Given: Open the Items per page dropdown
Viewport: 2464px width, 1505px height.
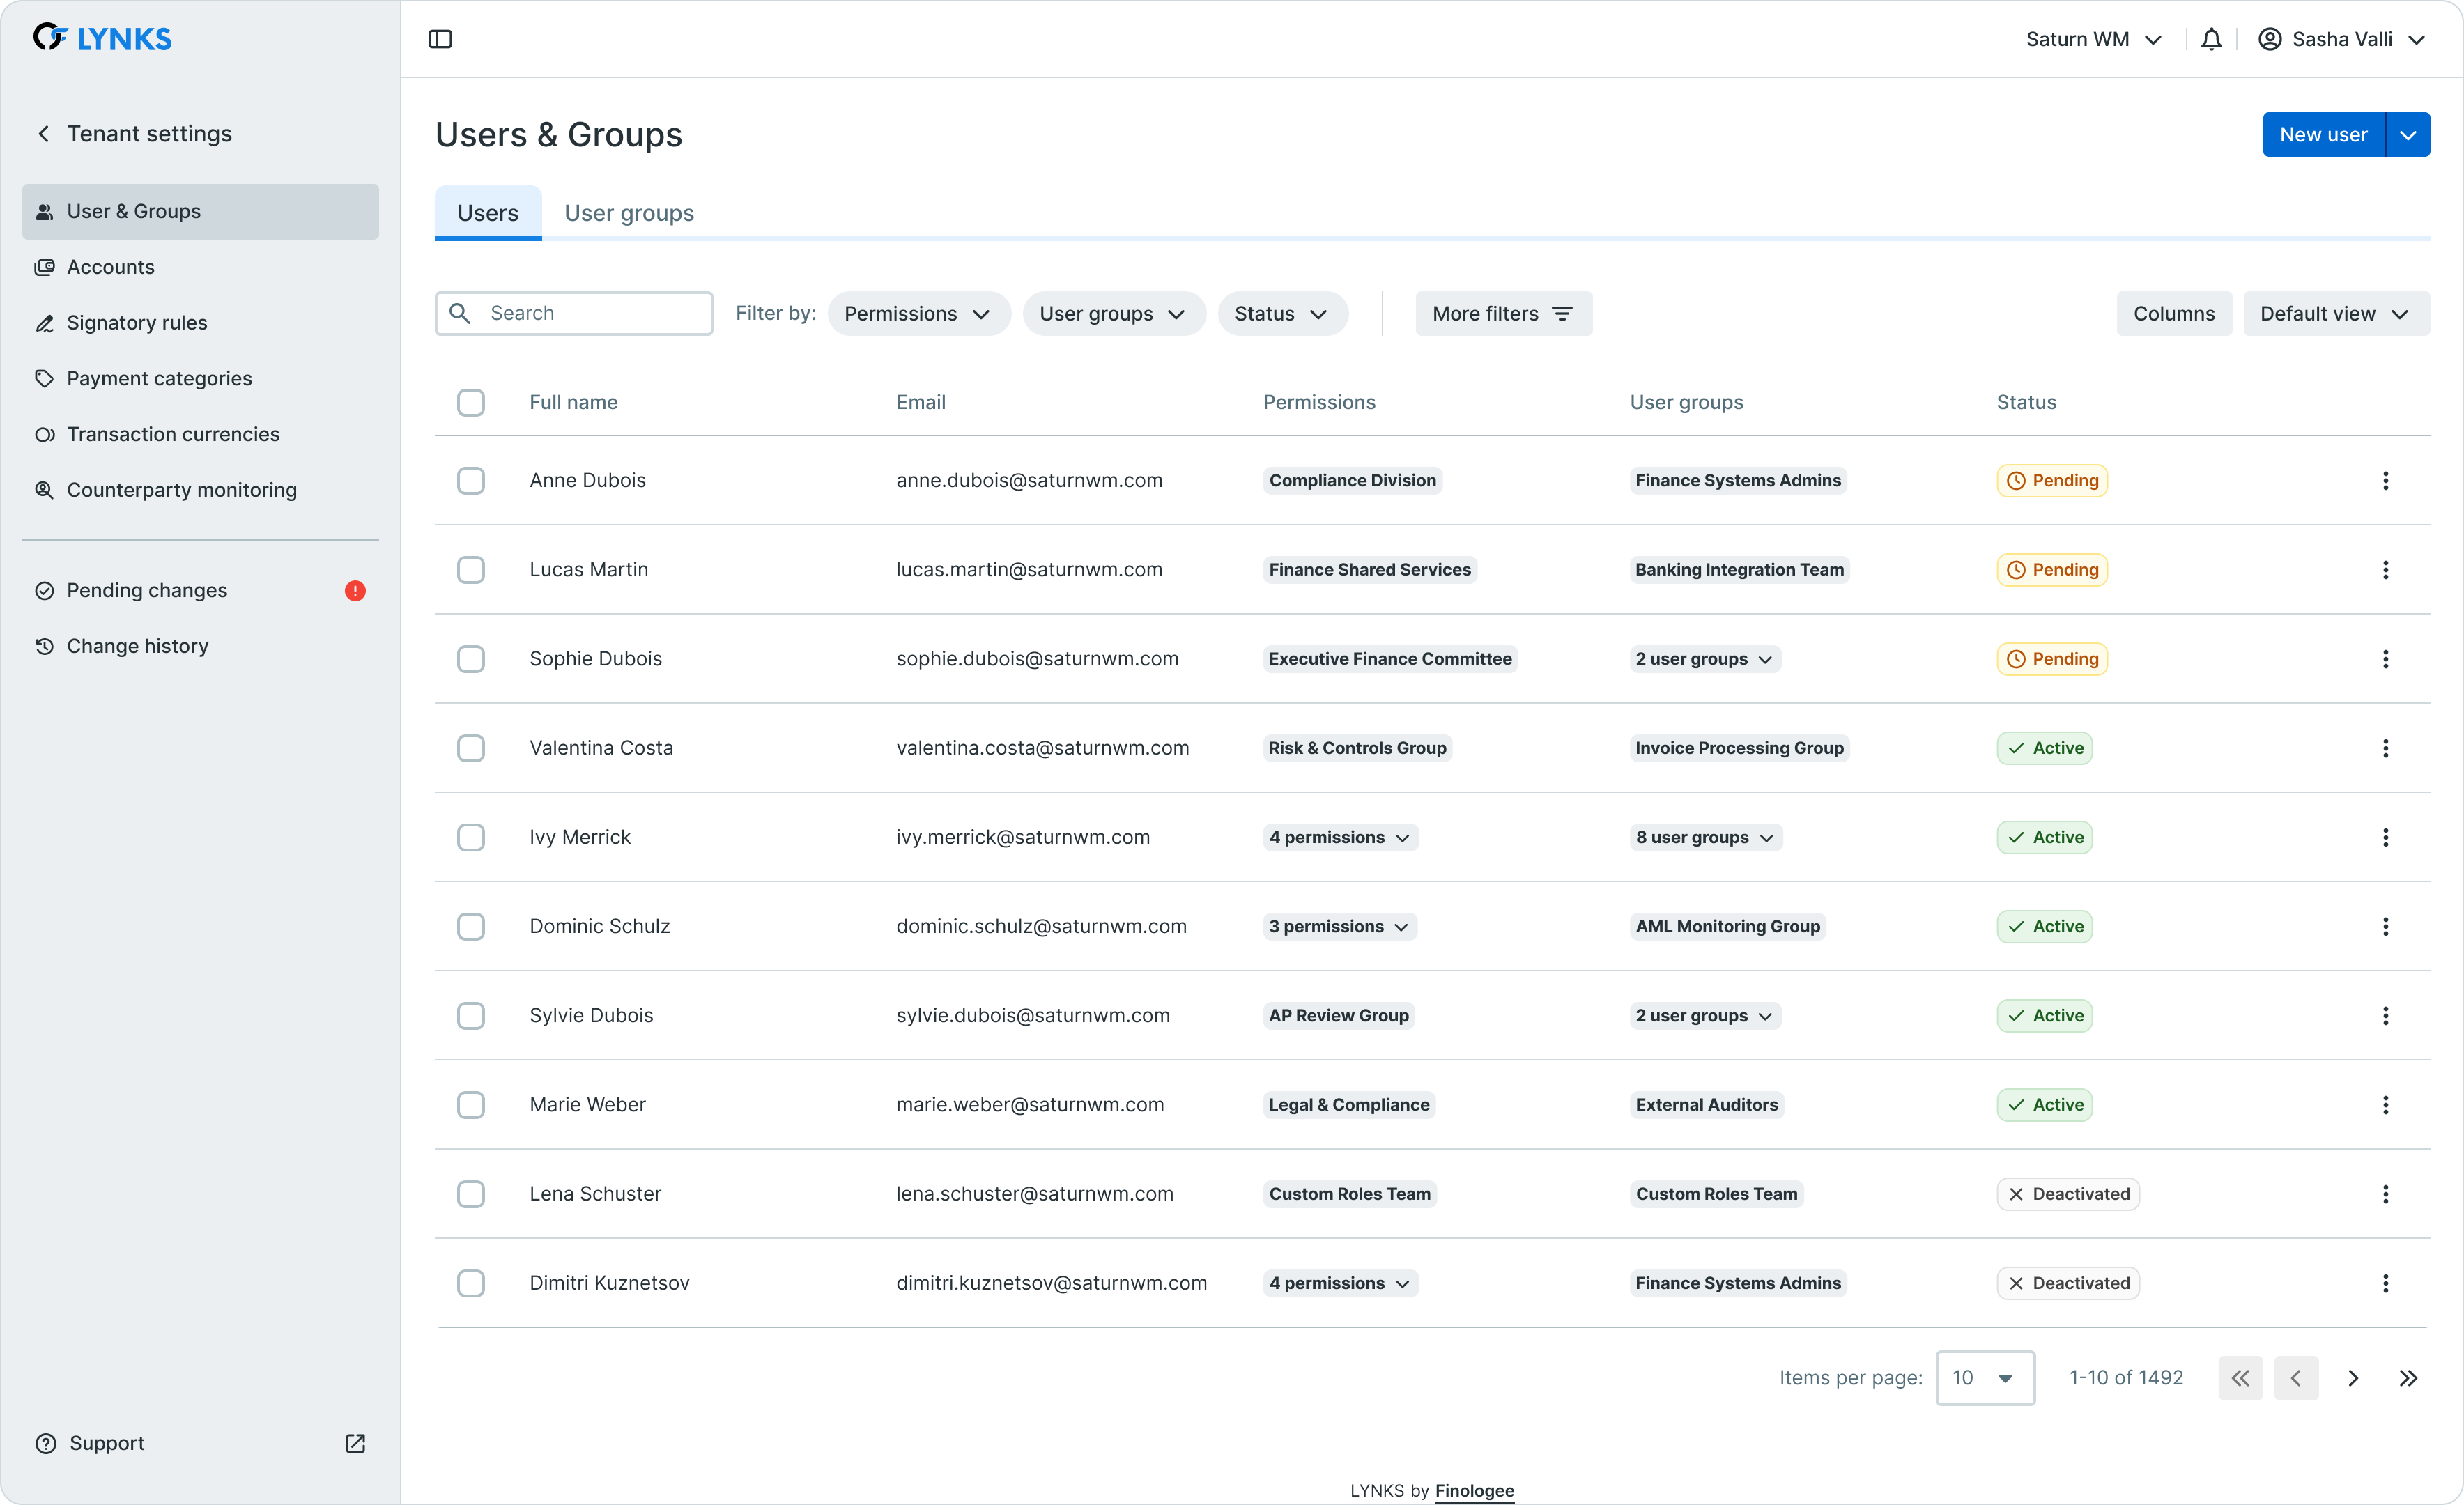Looking at the screenshot, I should click(x=1984, y=1378).
